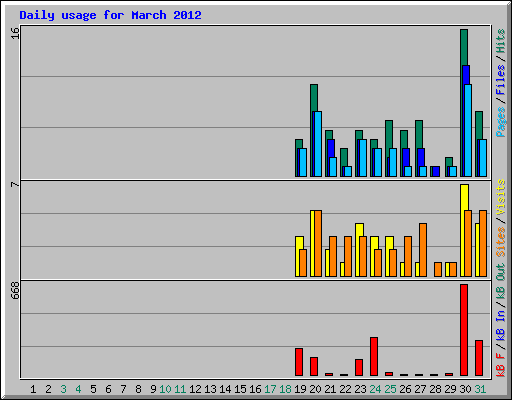The height and width of the screenshot is (400, 512).
Task: Click the orange Sites bar for day 31
Action: coord(483,243)
